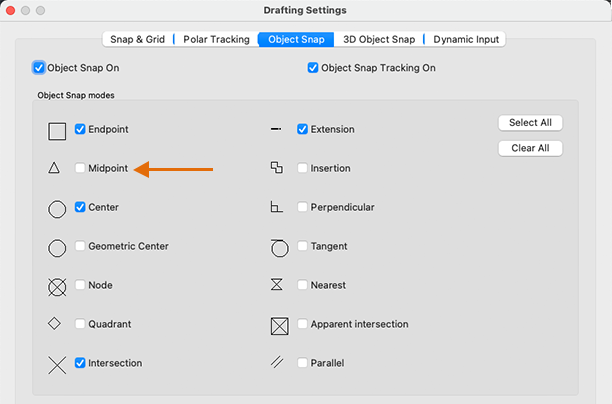This screenshot has height=404, width=612.
Task: Click the Apparent intersection snap icon
Action: click(279, 325)
